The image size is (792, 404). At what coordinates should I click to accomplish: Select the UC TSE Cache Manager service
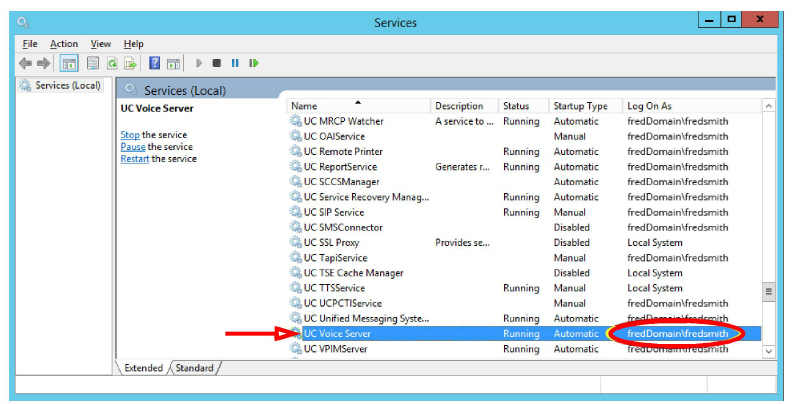tap(524, 273)
